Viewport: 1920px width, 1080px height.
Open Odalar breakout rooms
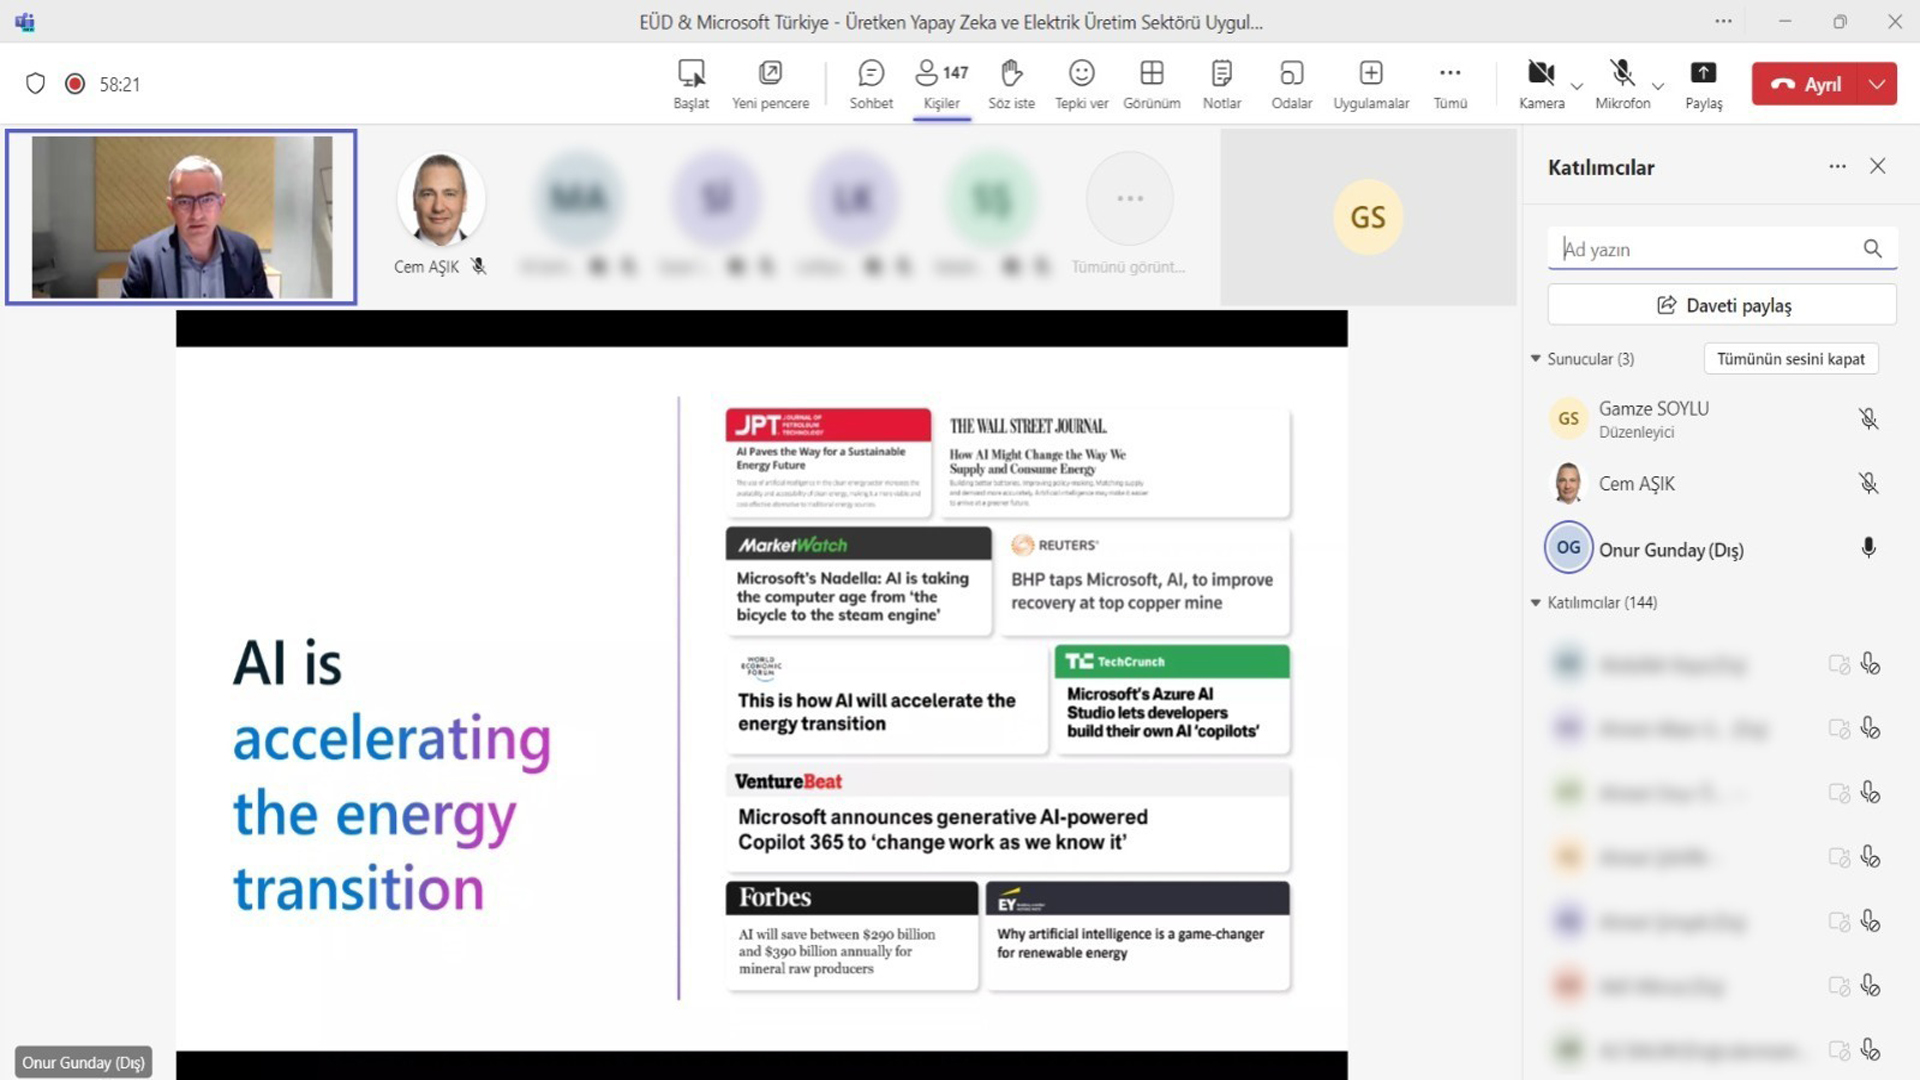(1291, 84)
